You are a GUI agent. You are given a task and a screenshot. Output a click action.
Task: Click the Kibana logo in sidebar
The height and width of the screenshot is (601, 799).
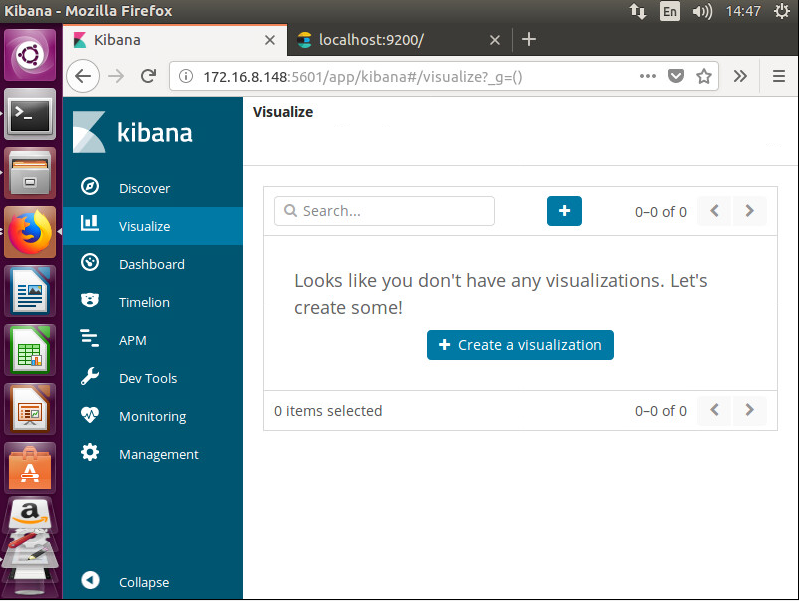coord(132,132)
